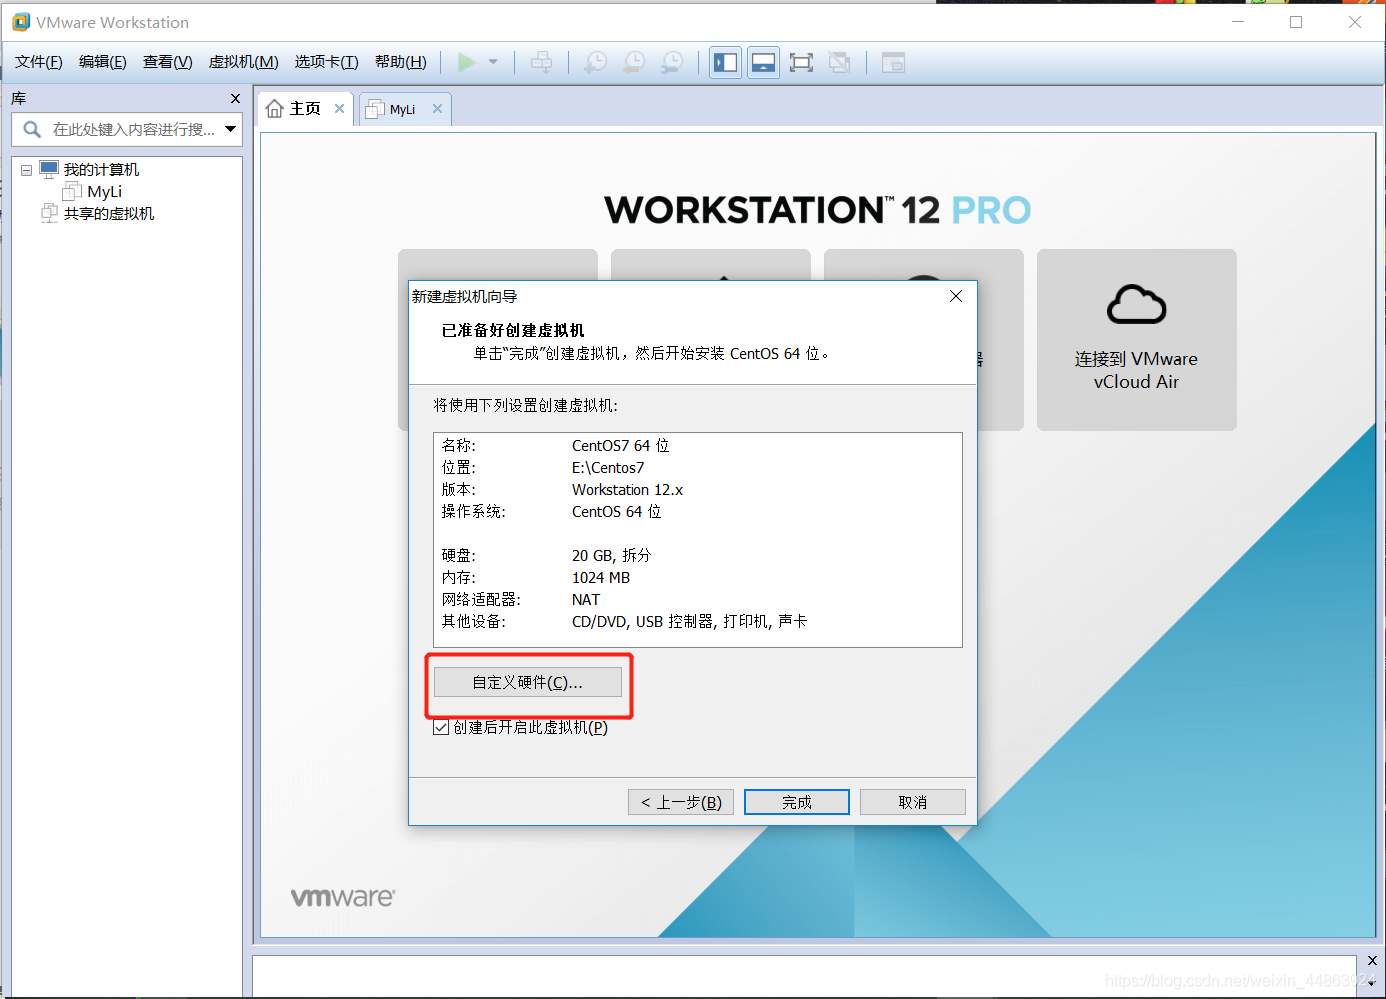Screen dimensions: 1386x999
Task: Click the 硬盘 value 20 GB, 拆分
Action: click(611, 556)
